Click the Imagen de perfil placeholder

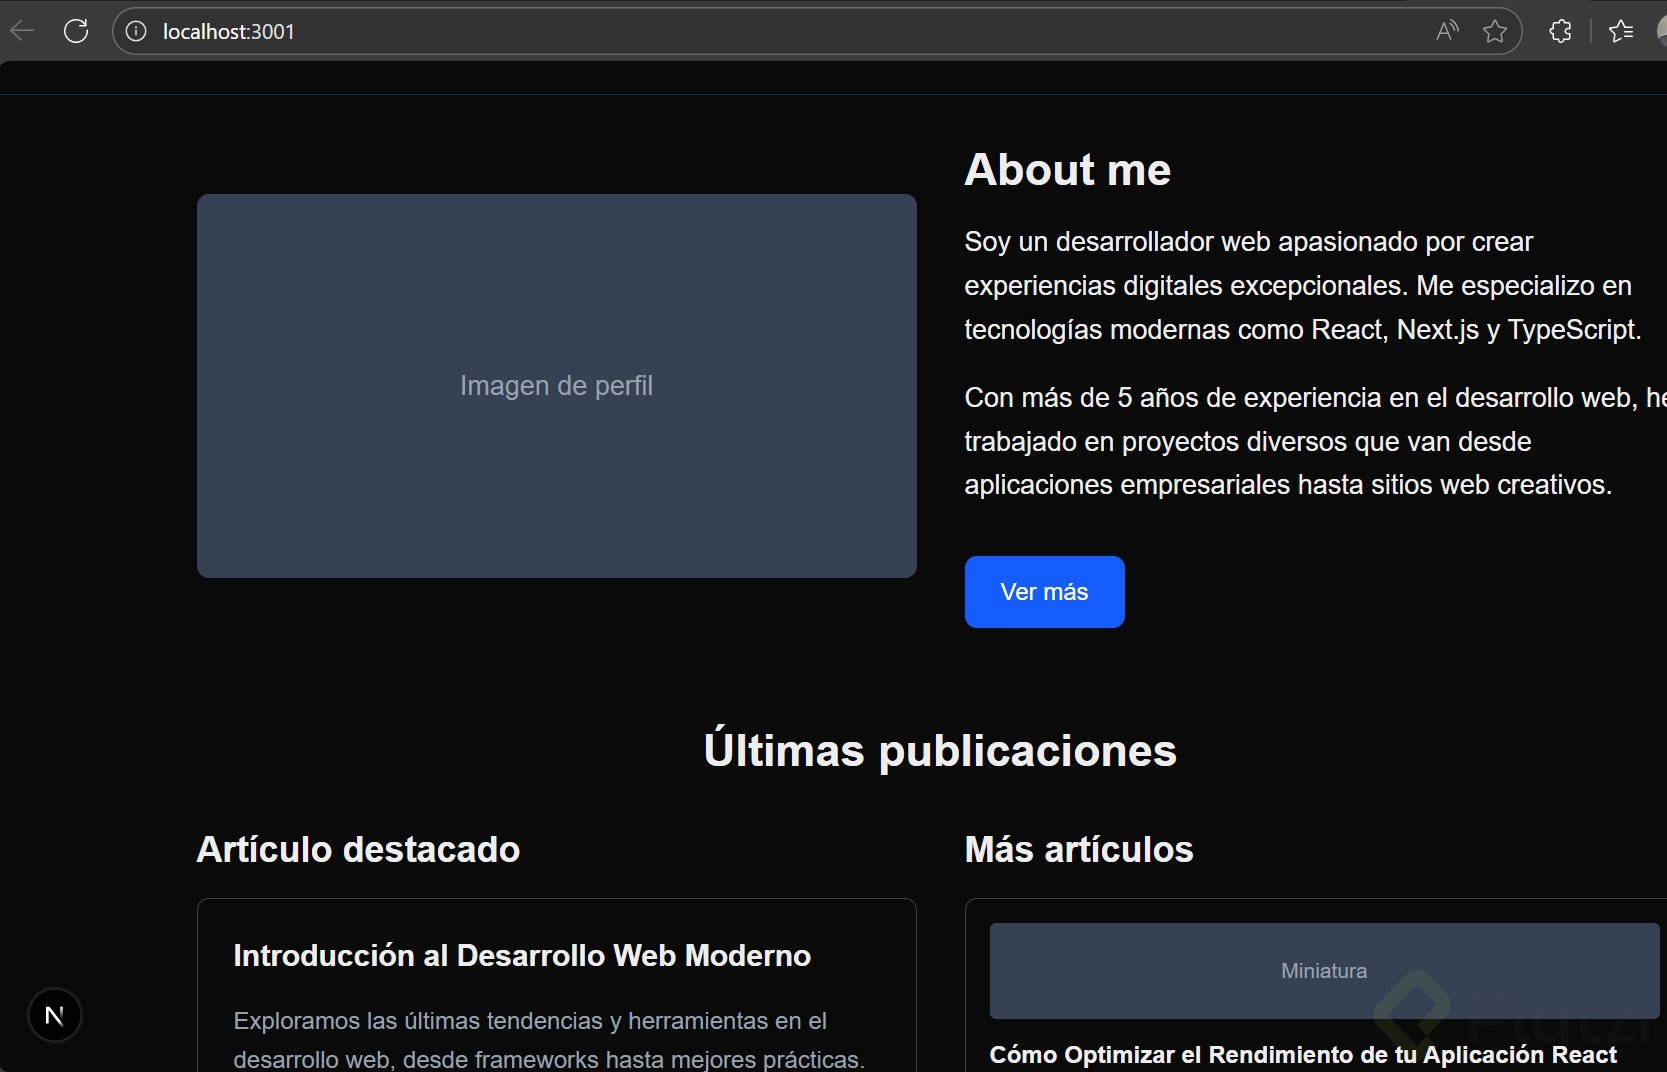(556, 386)
